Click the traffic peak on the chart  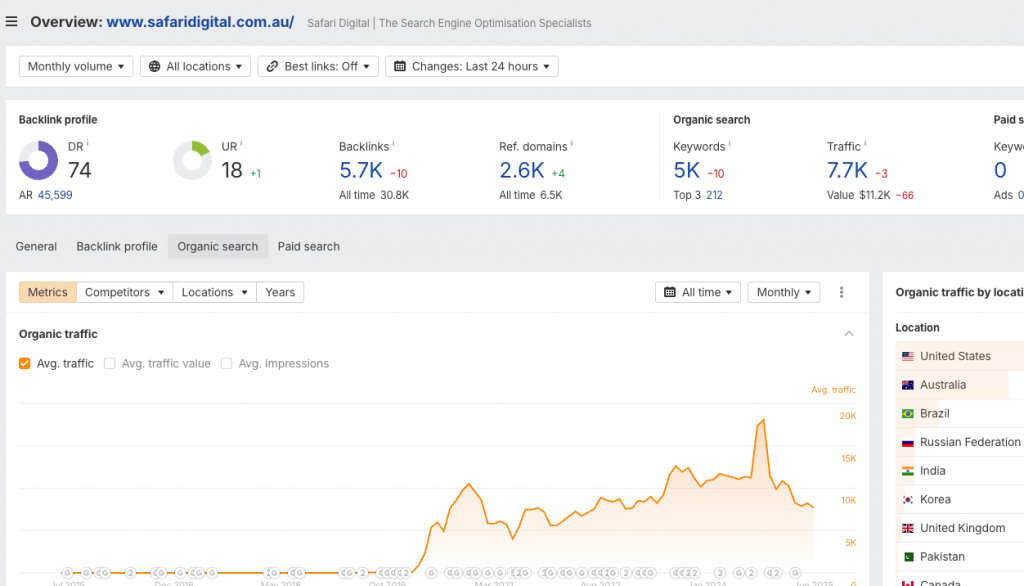[763, 420]
